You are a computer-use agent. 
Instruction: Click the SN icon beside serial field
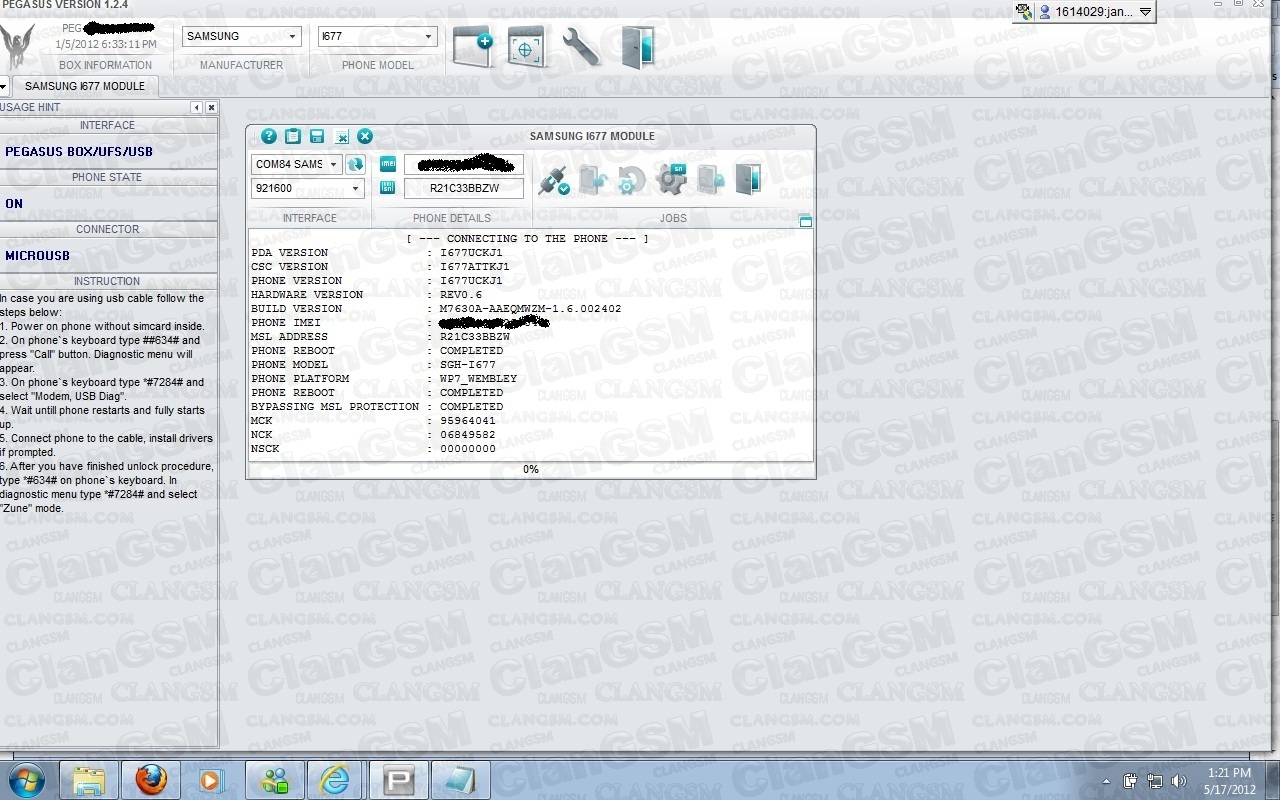(388, 187)
